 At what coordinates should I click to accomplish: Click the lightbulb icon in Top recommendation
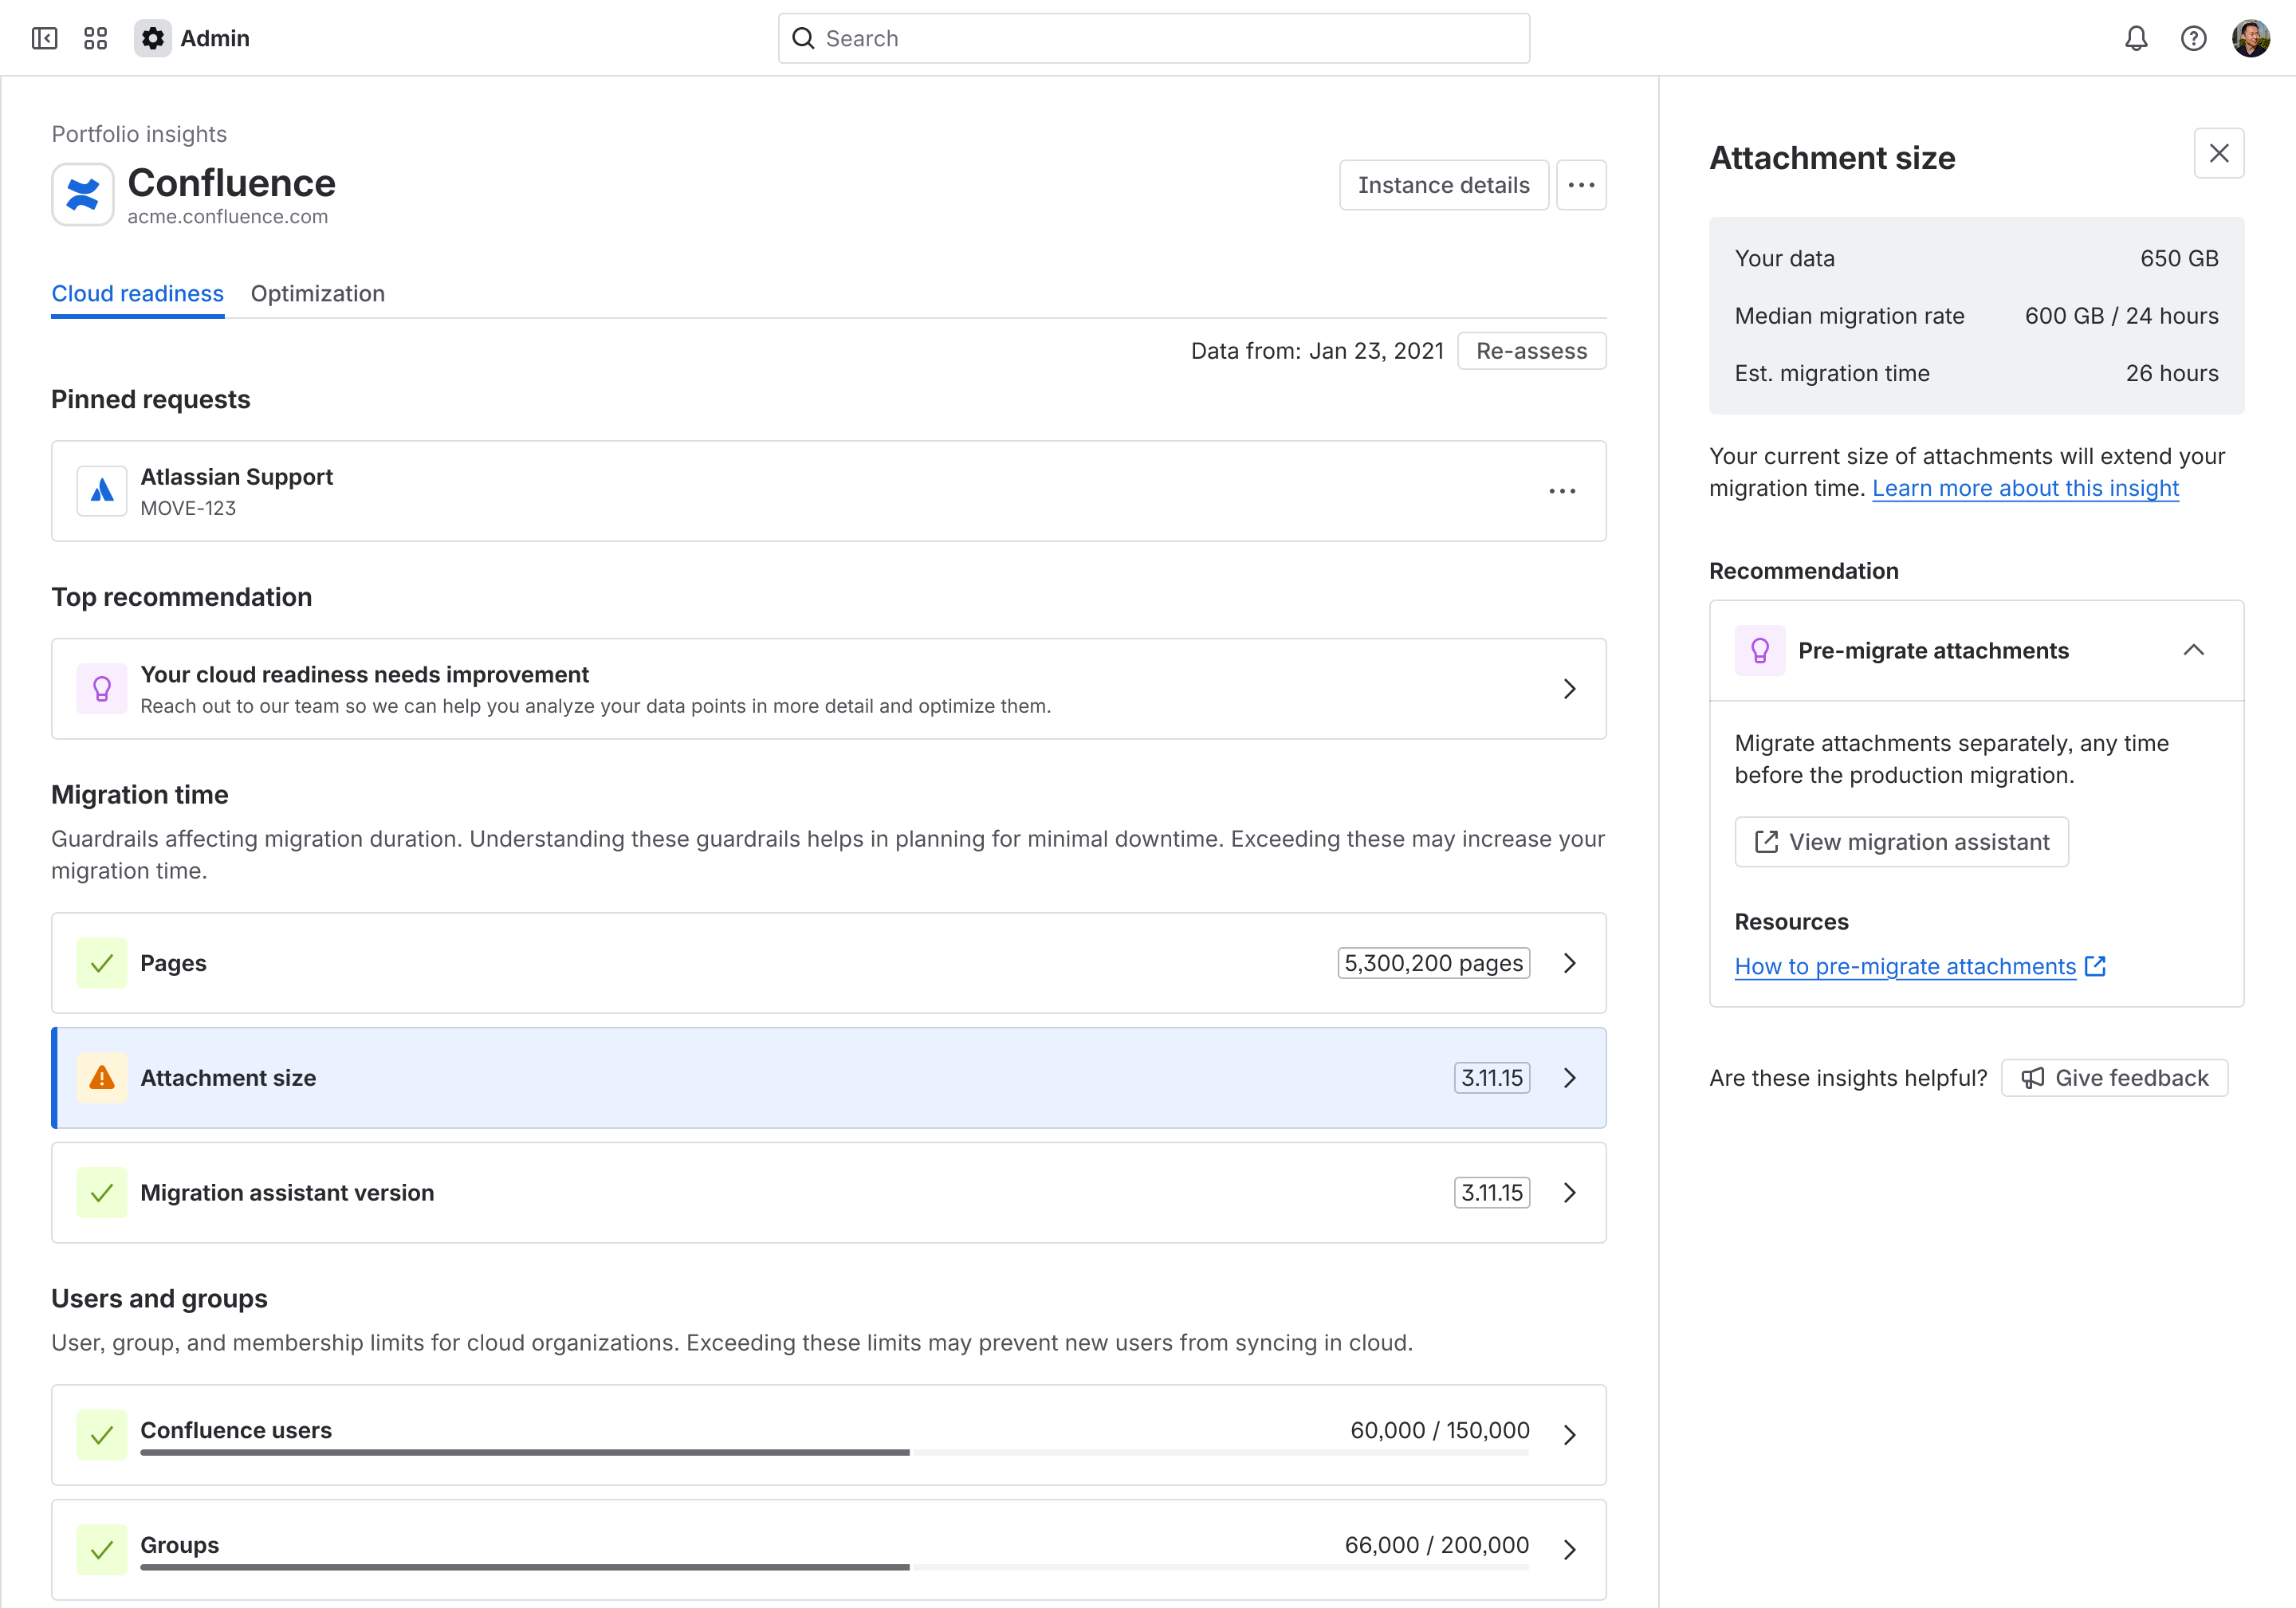point(102,689)
